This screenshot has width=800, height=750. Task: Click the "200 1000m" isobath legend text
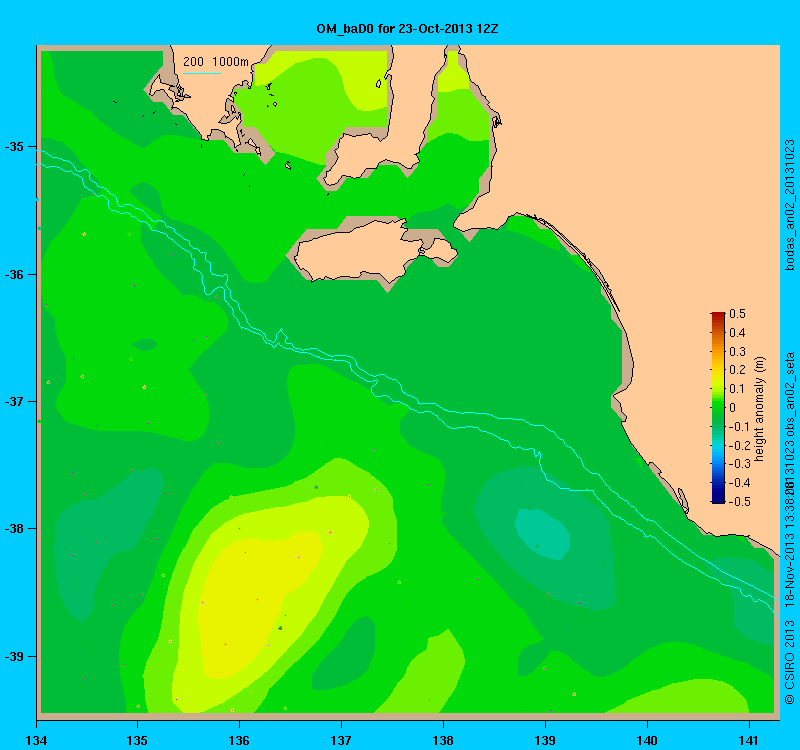pyautogui.click(x=215, y=62)
